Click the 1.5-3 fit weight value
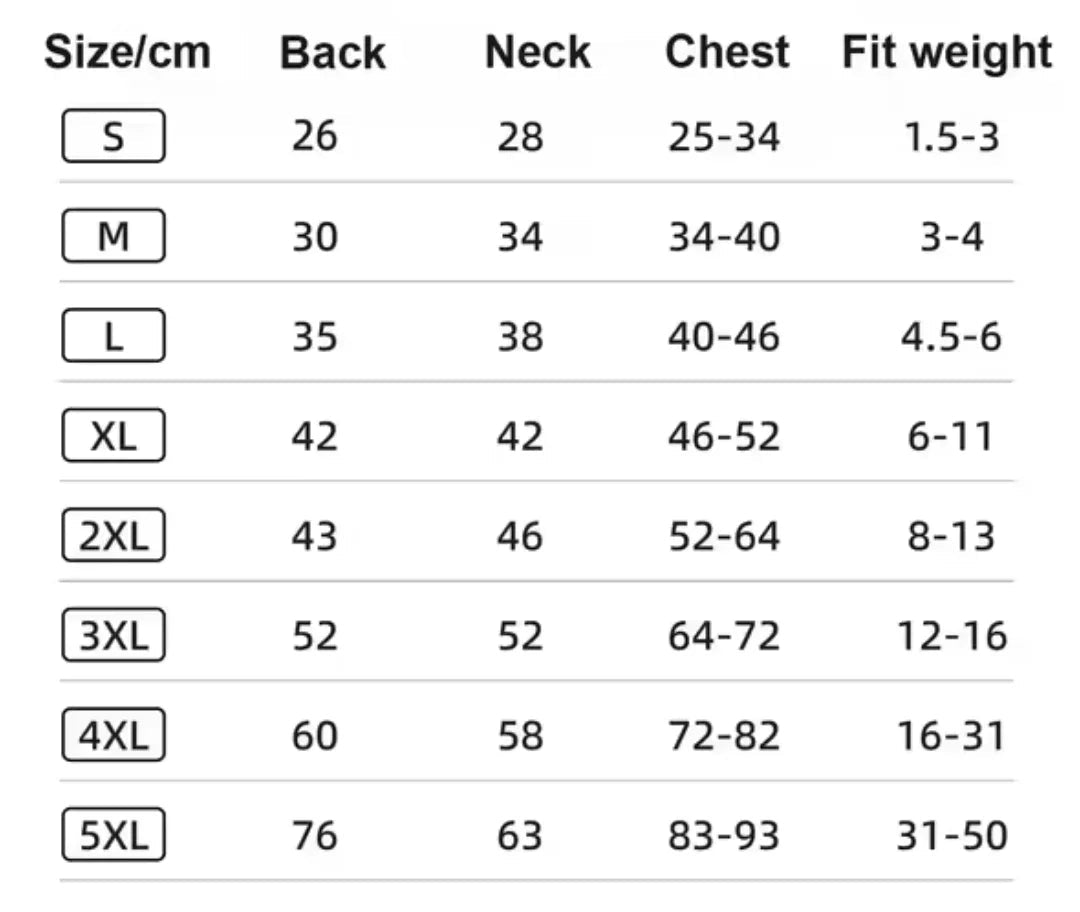 pyautogui.click(x=952, y=136)
